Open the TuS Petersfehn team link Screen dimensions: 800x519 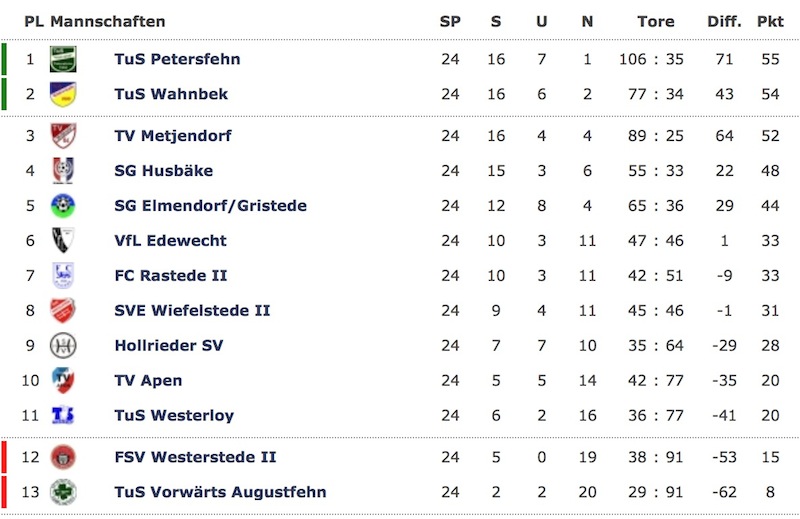(x=177, y=59)
